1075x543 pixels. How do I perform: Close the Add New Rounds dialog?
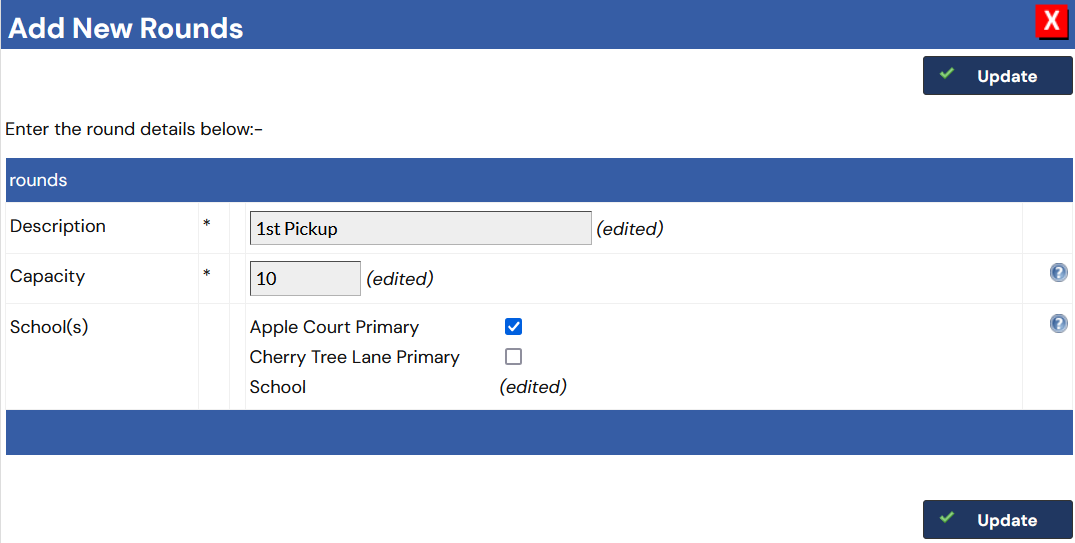click(x=1052, y=21)
